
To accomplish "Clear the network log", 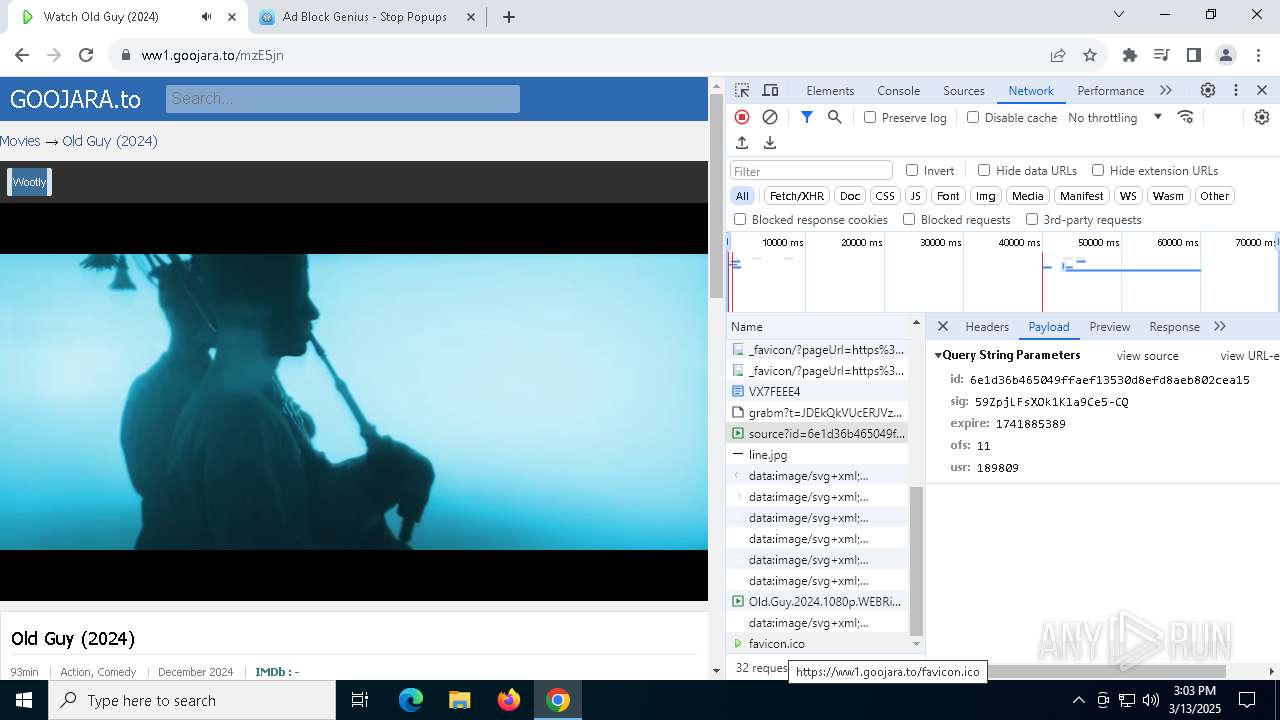I will pyautogui.click(x=770, y=117).
